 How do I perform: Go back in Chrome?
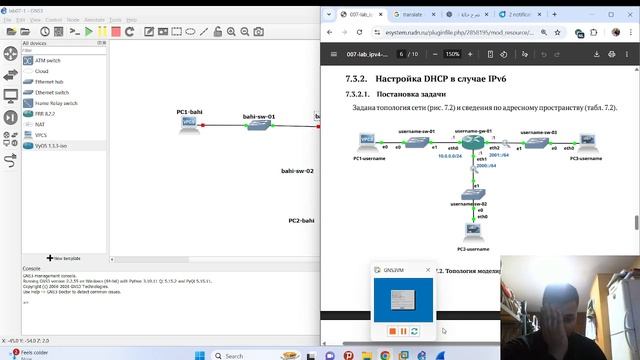click(330, 32)
